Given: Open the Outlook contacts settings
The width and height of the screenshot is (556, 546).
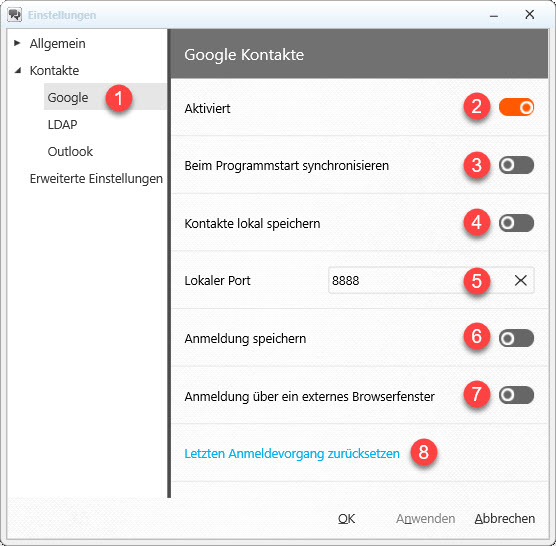Looking at the screenshot, I should click(x=70, y=152).
